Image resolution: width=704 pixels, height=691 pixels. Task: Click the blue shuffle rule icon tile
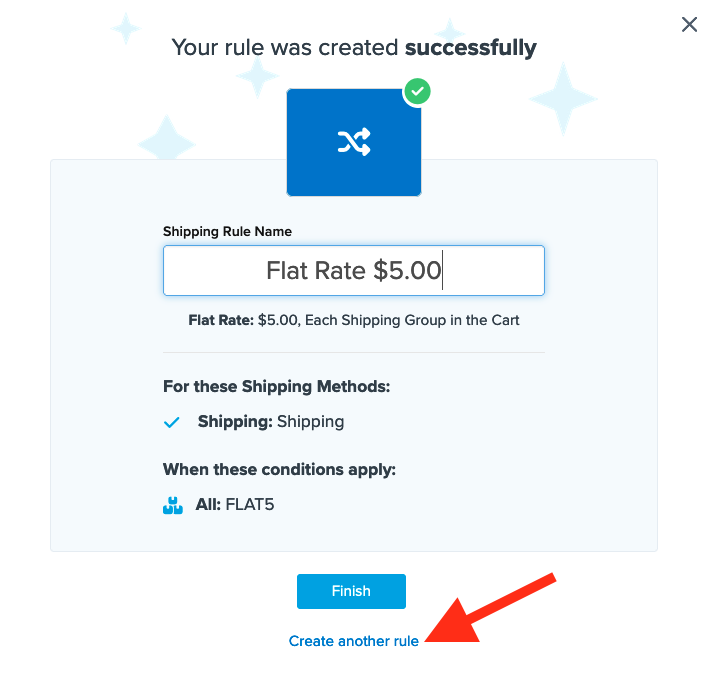pyautogui.click(x=353, y=143)
